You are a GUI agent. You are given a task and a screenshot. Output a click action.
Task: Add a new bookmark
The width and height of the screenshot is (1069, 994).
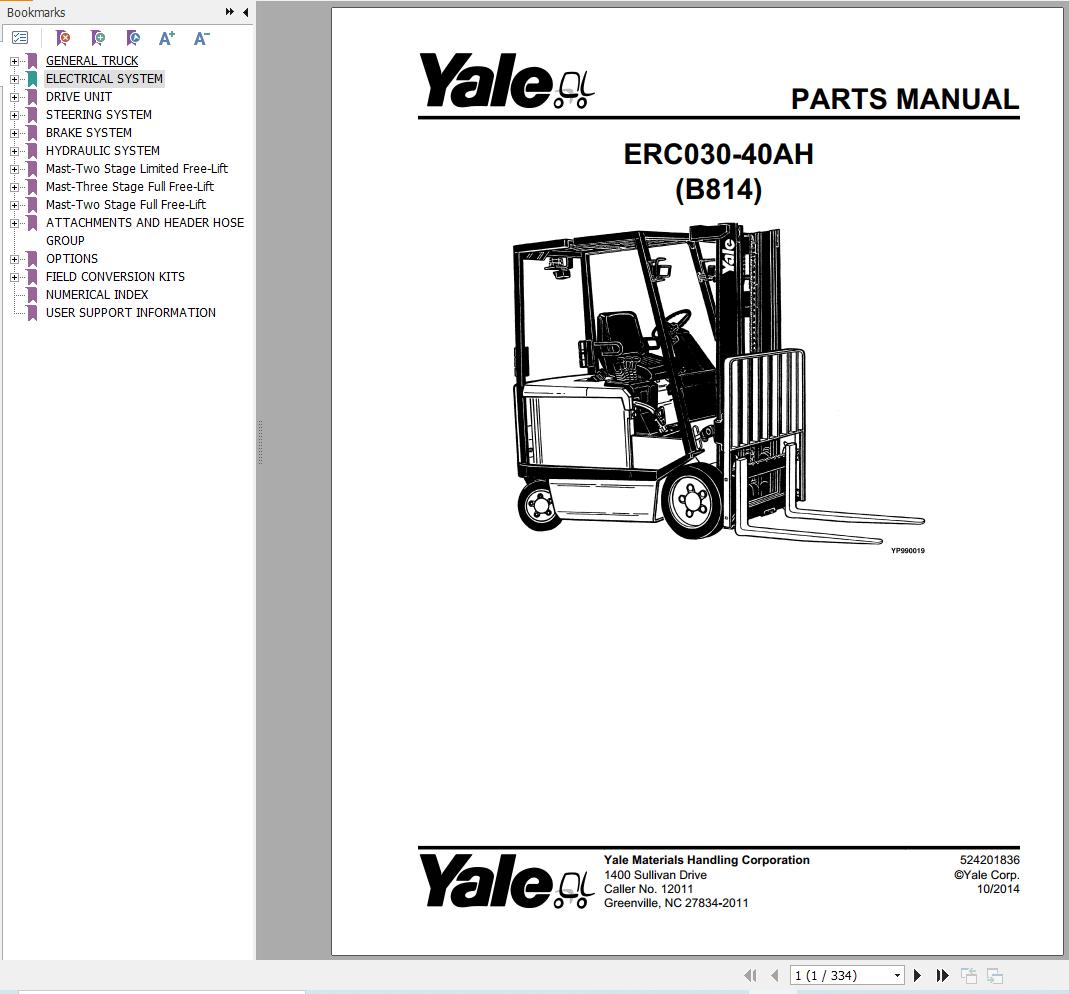point(98,37)
